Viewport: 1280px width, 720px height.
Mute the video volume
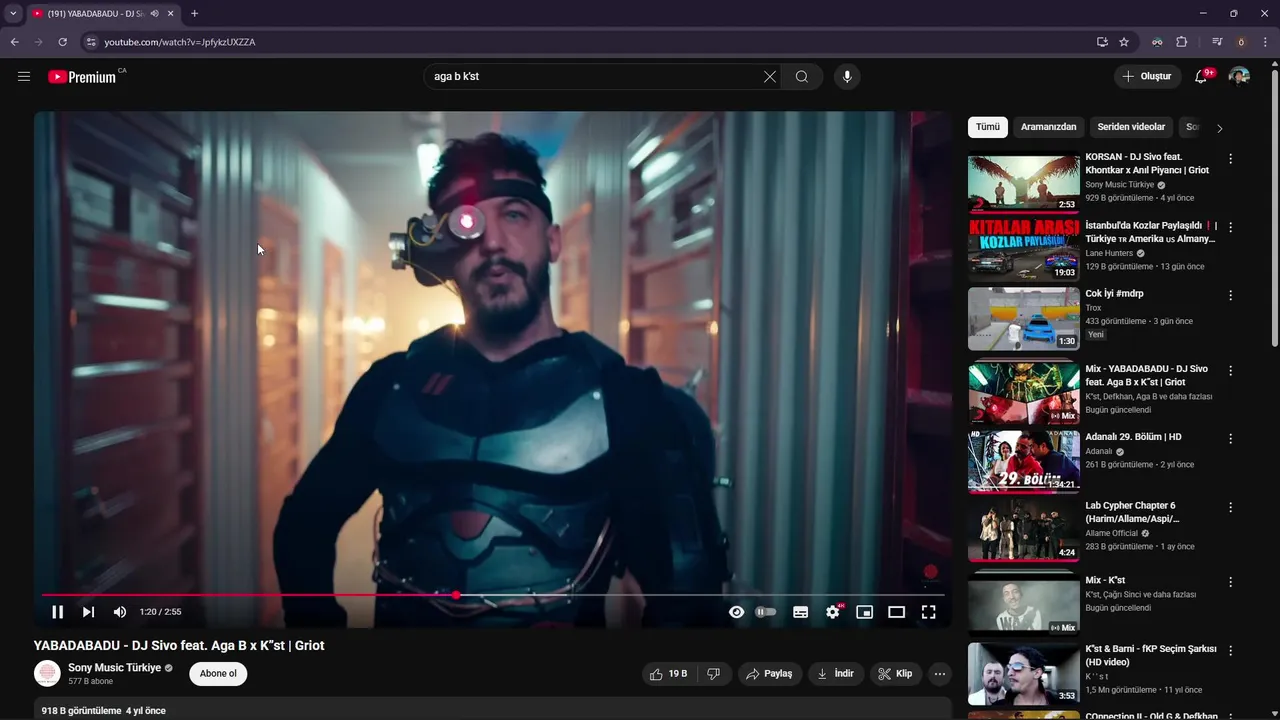point(120,612)
